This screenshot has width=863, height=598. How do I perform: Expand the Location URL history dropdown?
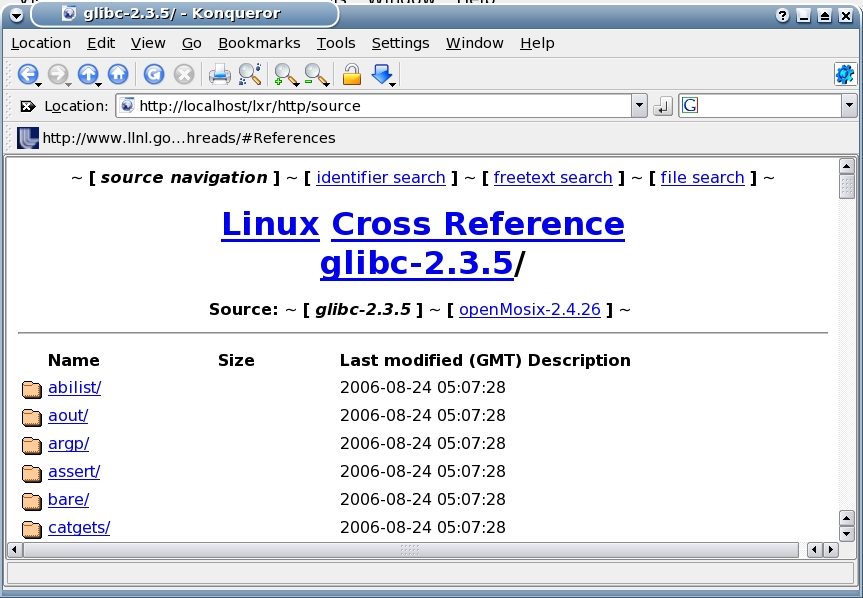coord(640,106)
